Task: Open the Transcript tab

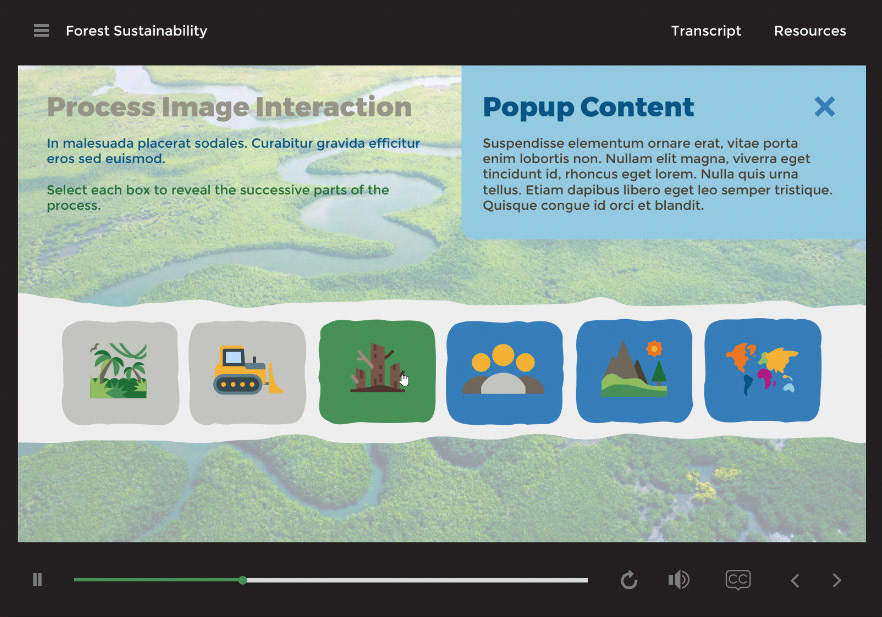Action: click(x=706, y=31)
